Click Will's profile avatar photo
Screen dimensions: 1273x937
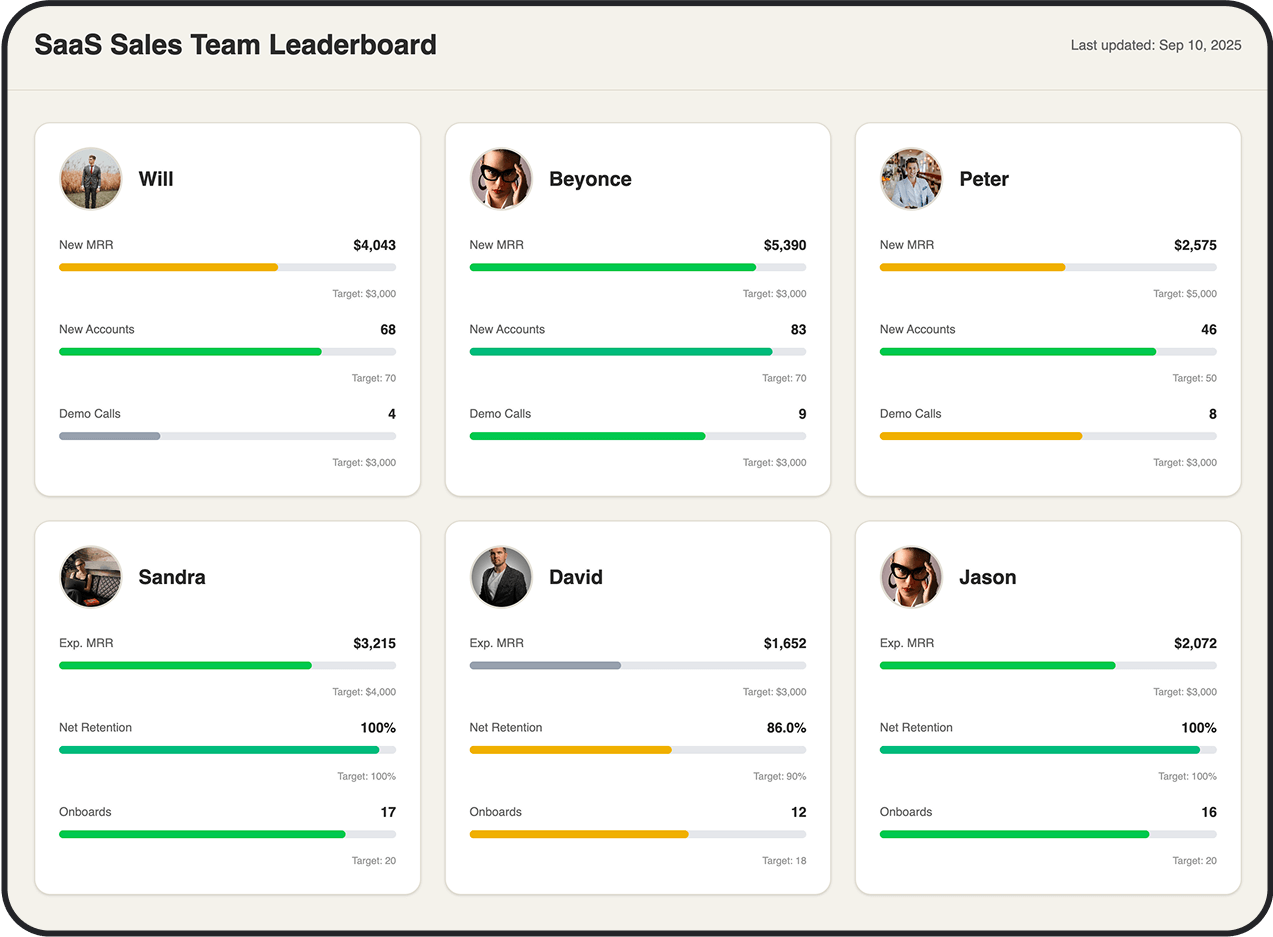(90, 180)
